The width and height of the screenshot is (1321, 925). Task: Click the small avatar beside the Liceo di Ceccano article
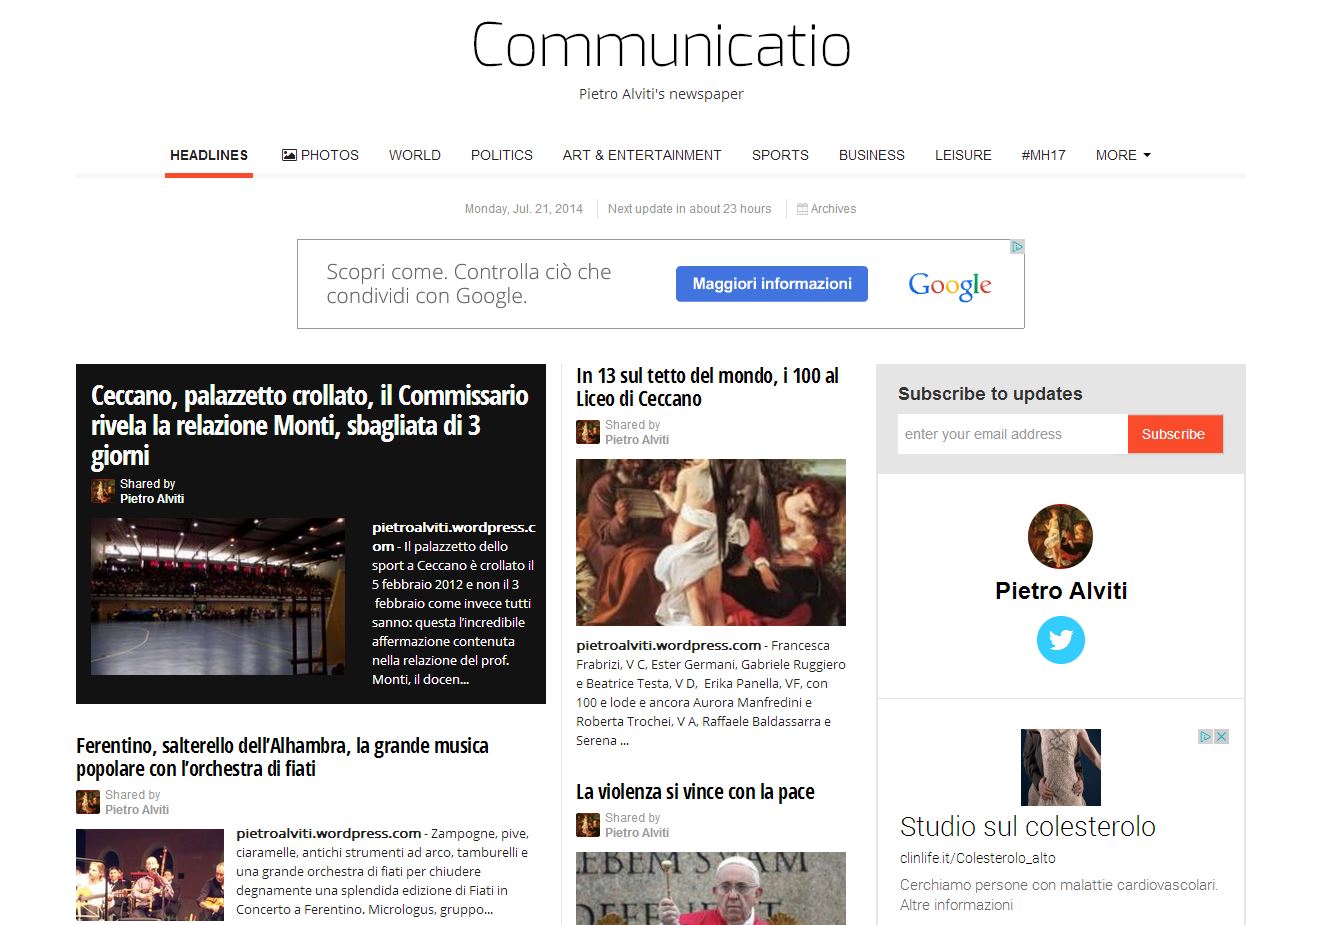click(x=588, y=432)
